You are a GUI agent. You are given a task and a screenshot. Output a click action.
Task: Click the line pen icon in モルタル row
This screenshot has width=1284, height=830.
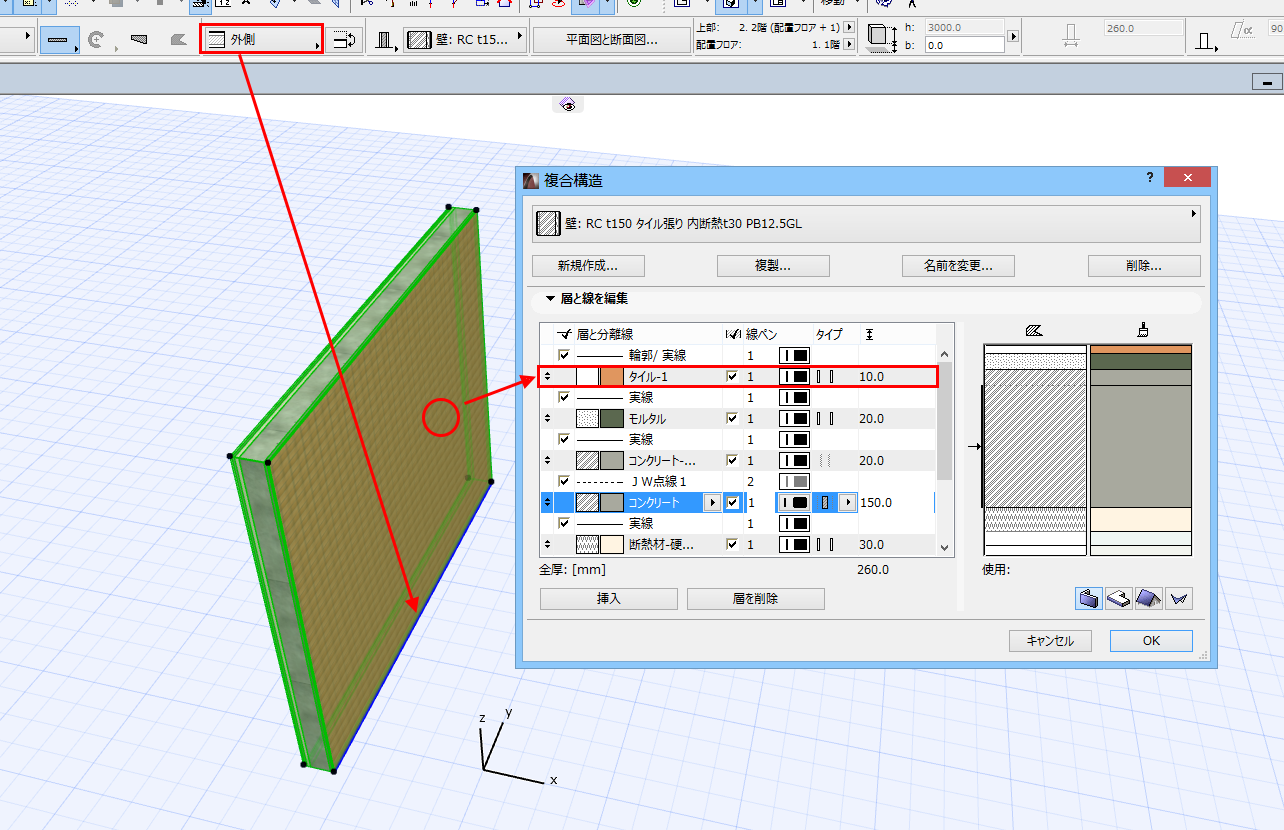pyautogui.click(x=794, y=419)
